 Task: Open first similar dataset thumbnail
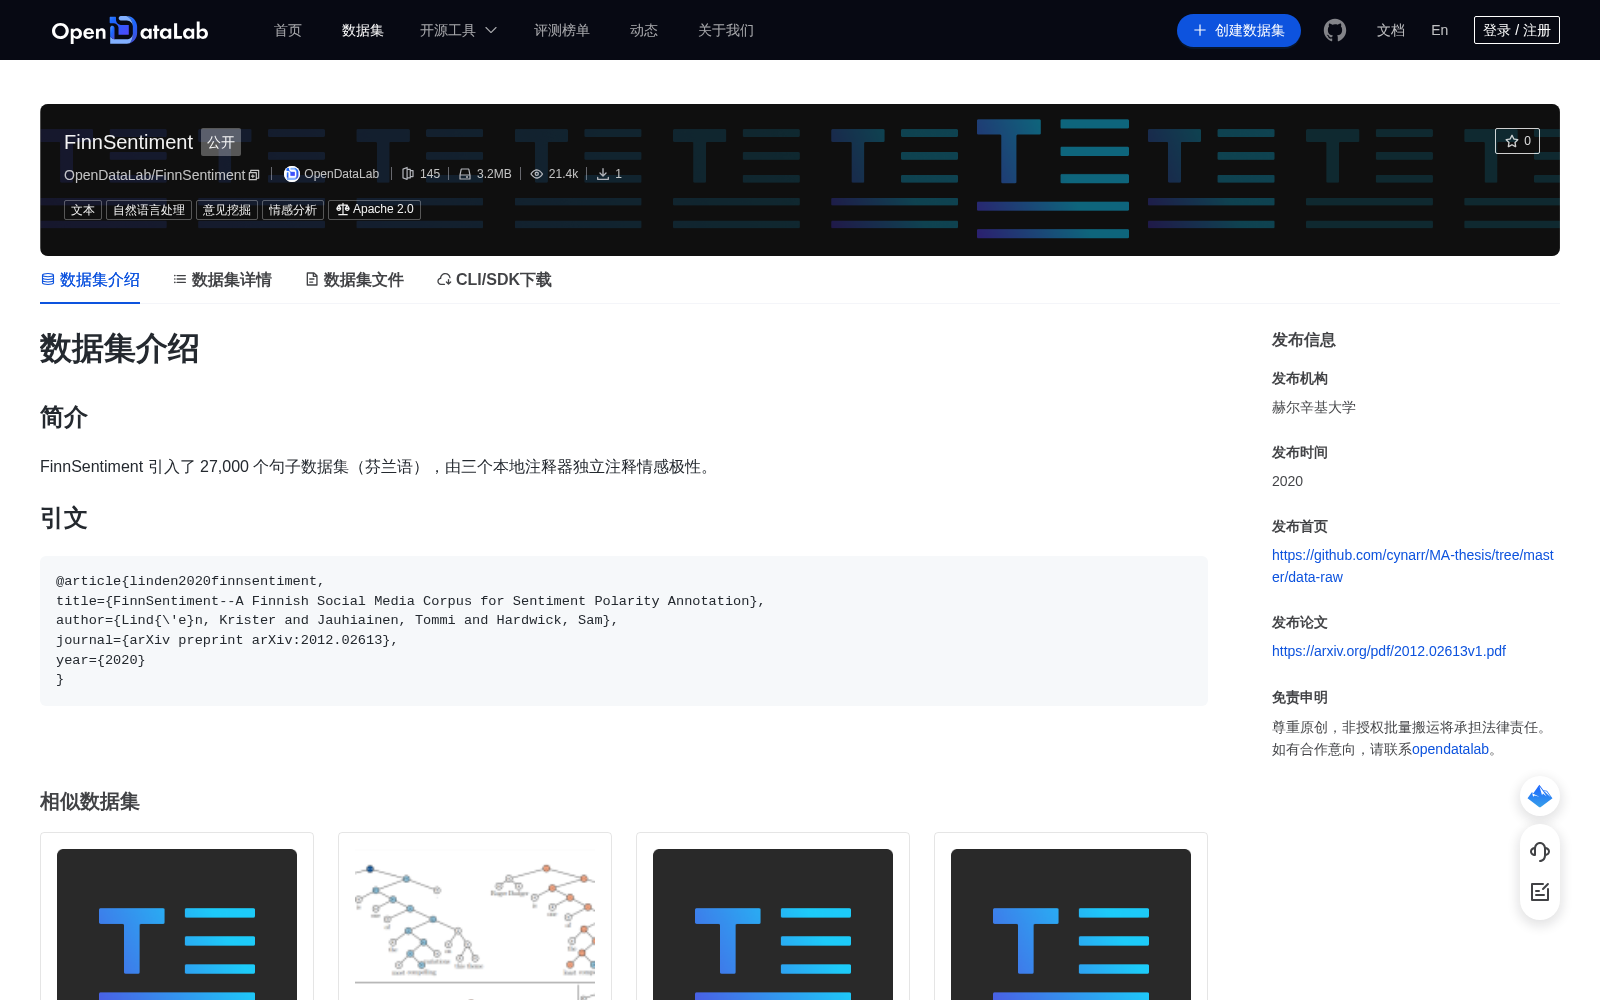tap(177, 924)
